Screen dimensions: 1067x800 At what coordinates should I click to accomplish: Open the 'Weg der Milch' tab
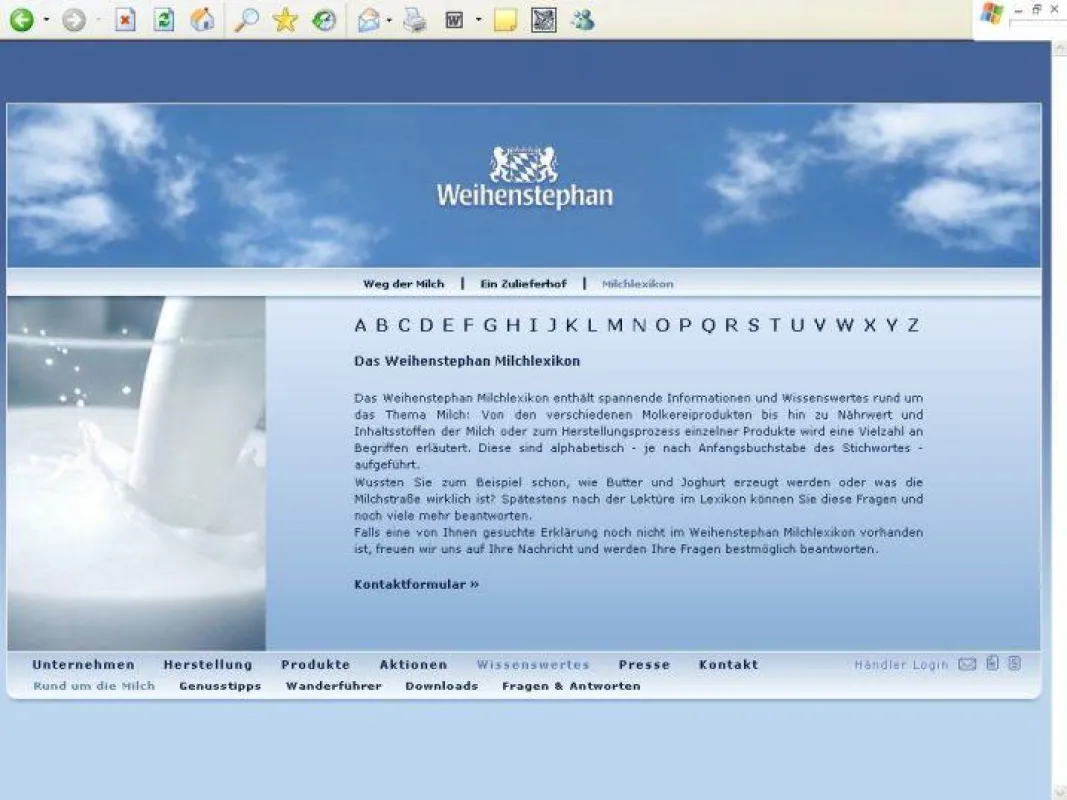404,284
